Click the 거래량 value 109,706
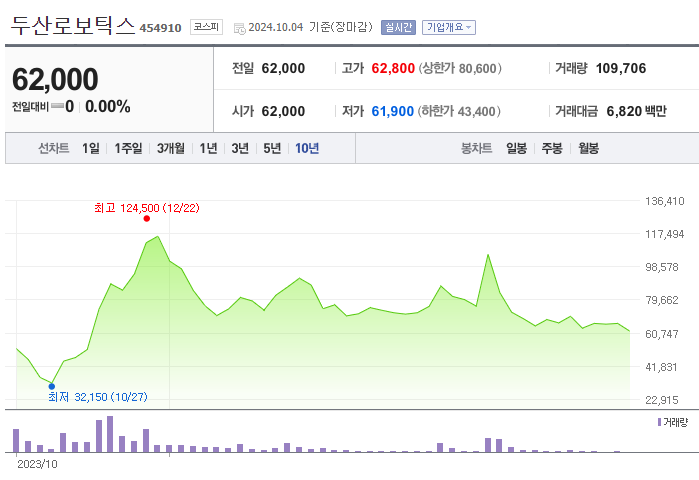 pyautogui.click(x=621, y=68)
